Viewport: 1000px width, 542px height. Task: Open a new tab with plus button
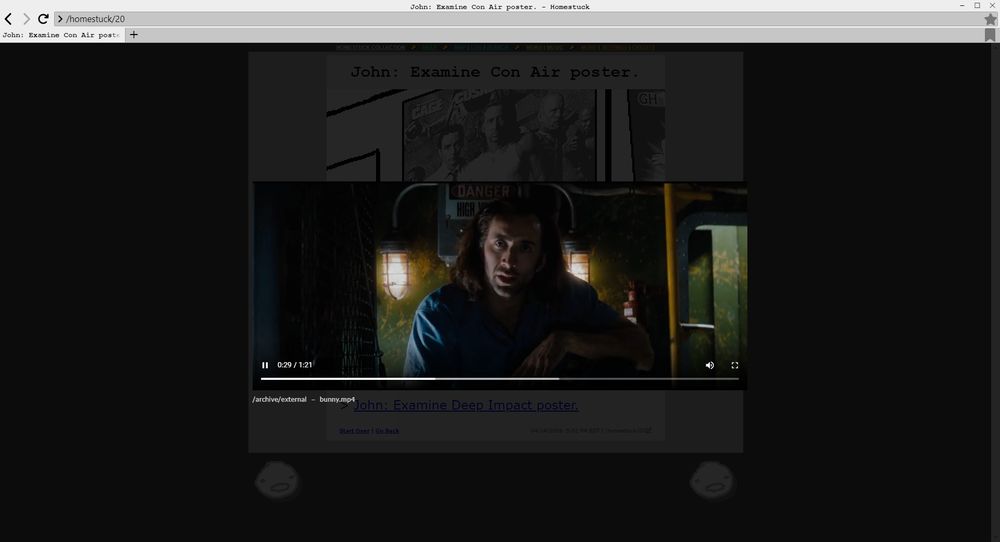click(133, 35)
